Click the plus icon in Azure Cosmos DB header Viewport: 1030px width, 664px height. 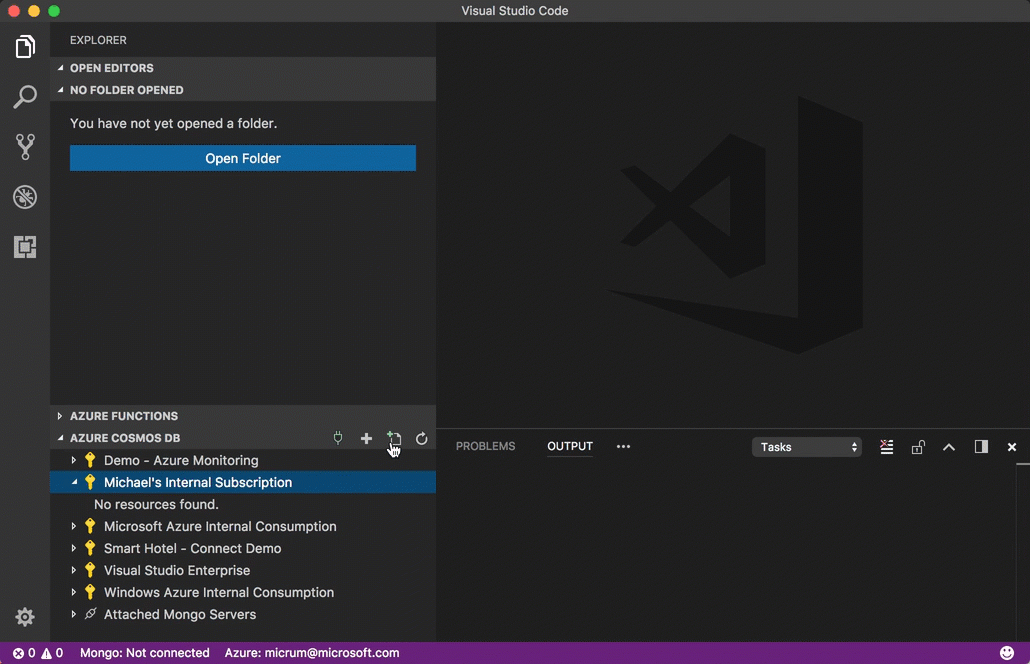pos(367,438)
